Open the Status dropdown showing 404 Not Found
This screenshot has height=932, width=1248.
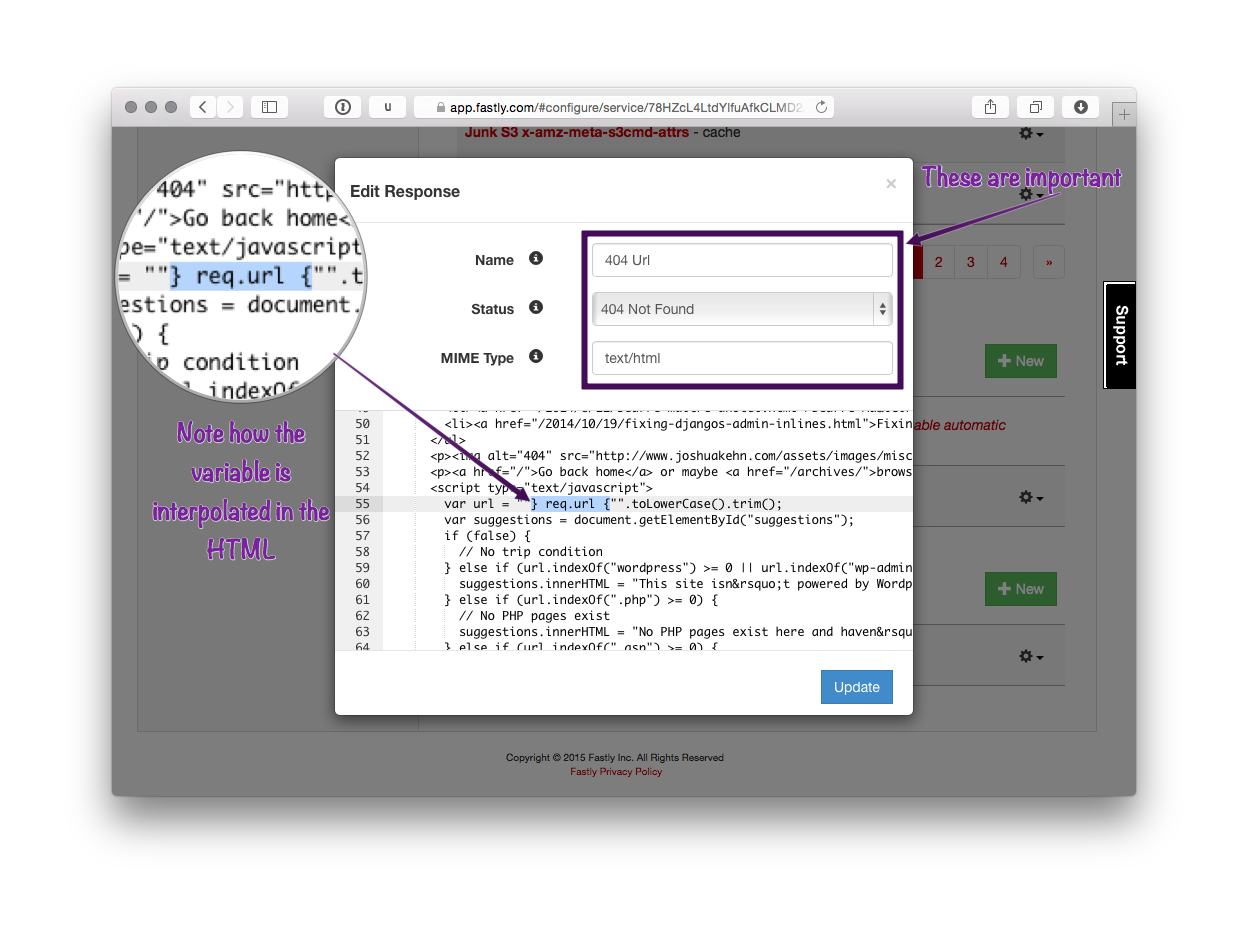[x=742, y=309]
